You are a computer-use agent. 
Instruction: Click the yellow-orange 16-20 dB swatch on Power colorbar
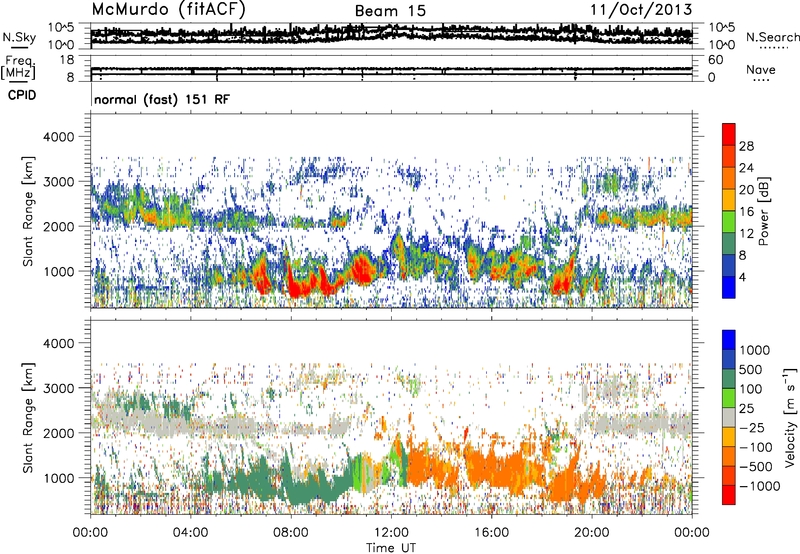pyautogui.click(x=729, y=200)
